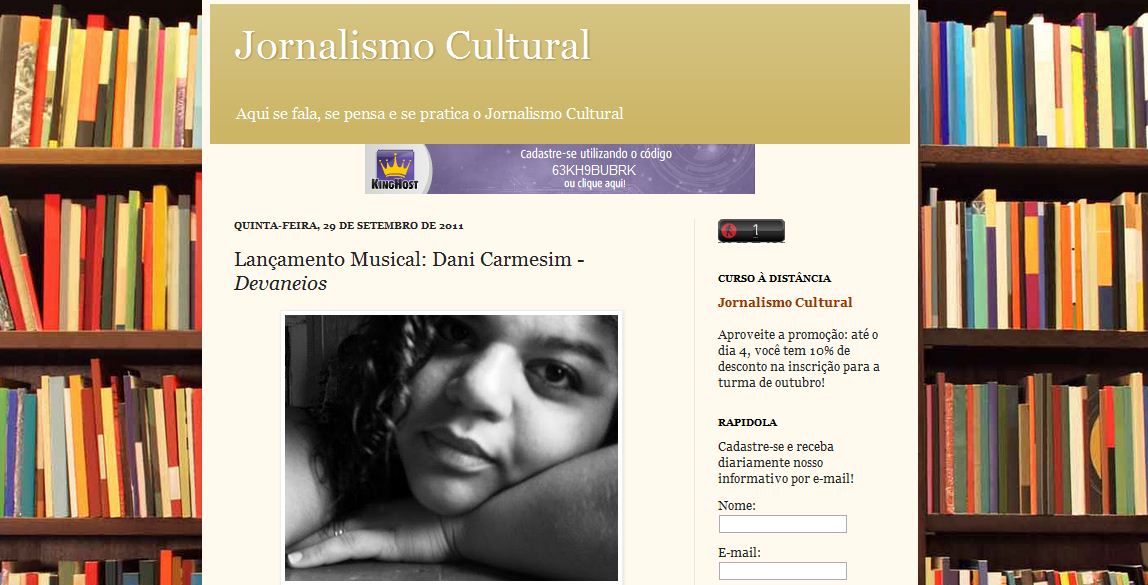
Task: Open the black-and-white photo of Dani Carmesim
Action: [x=451, y=447]
